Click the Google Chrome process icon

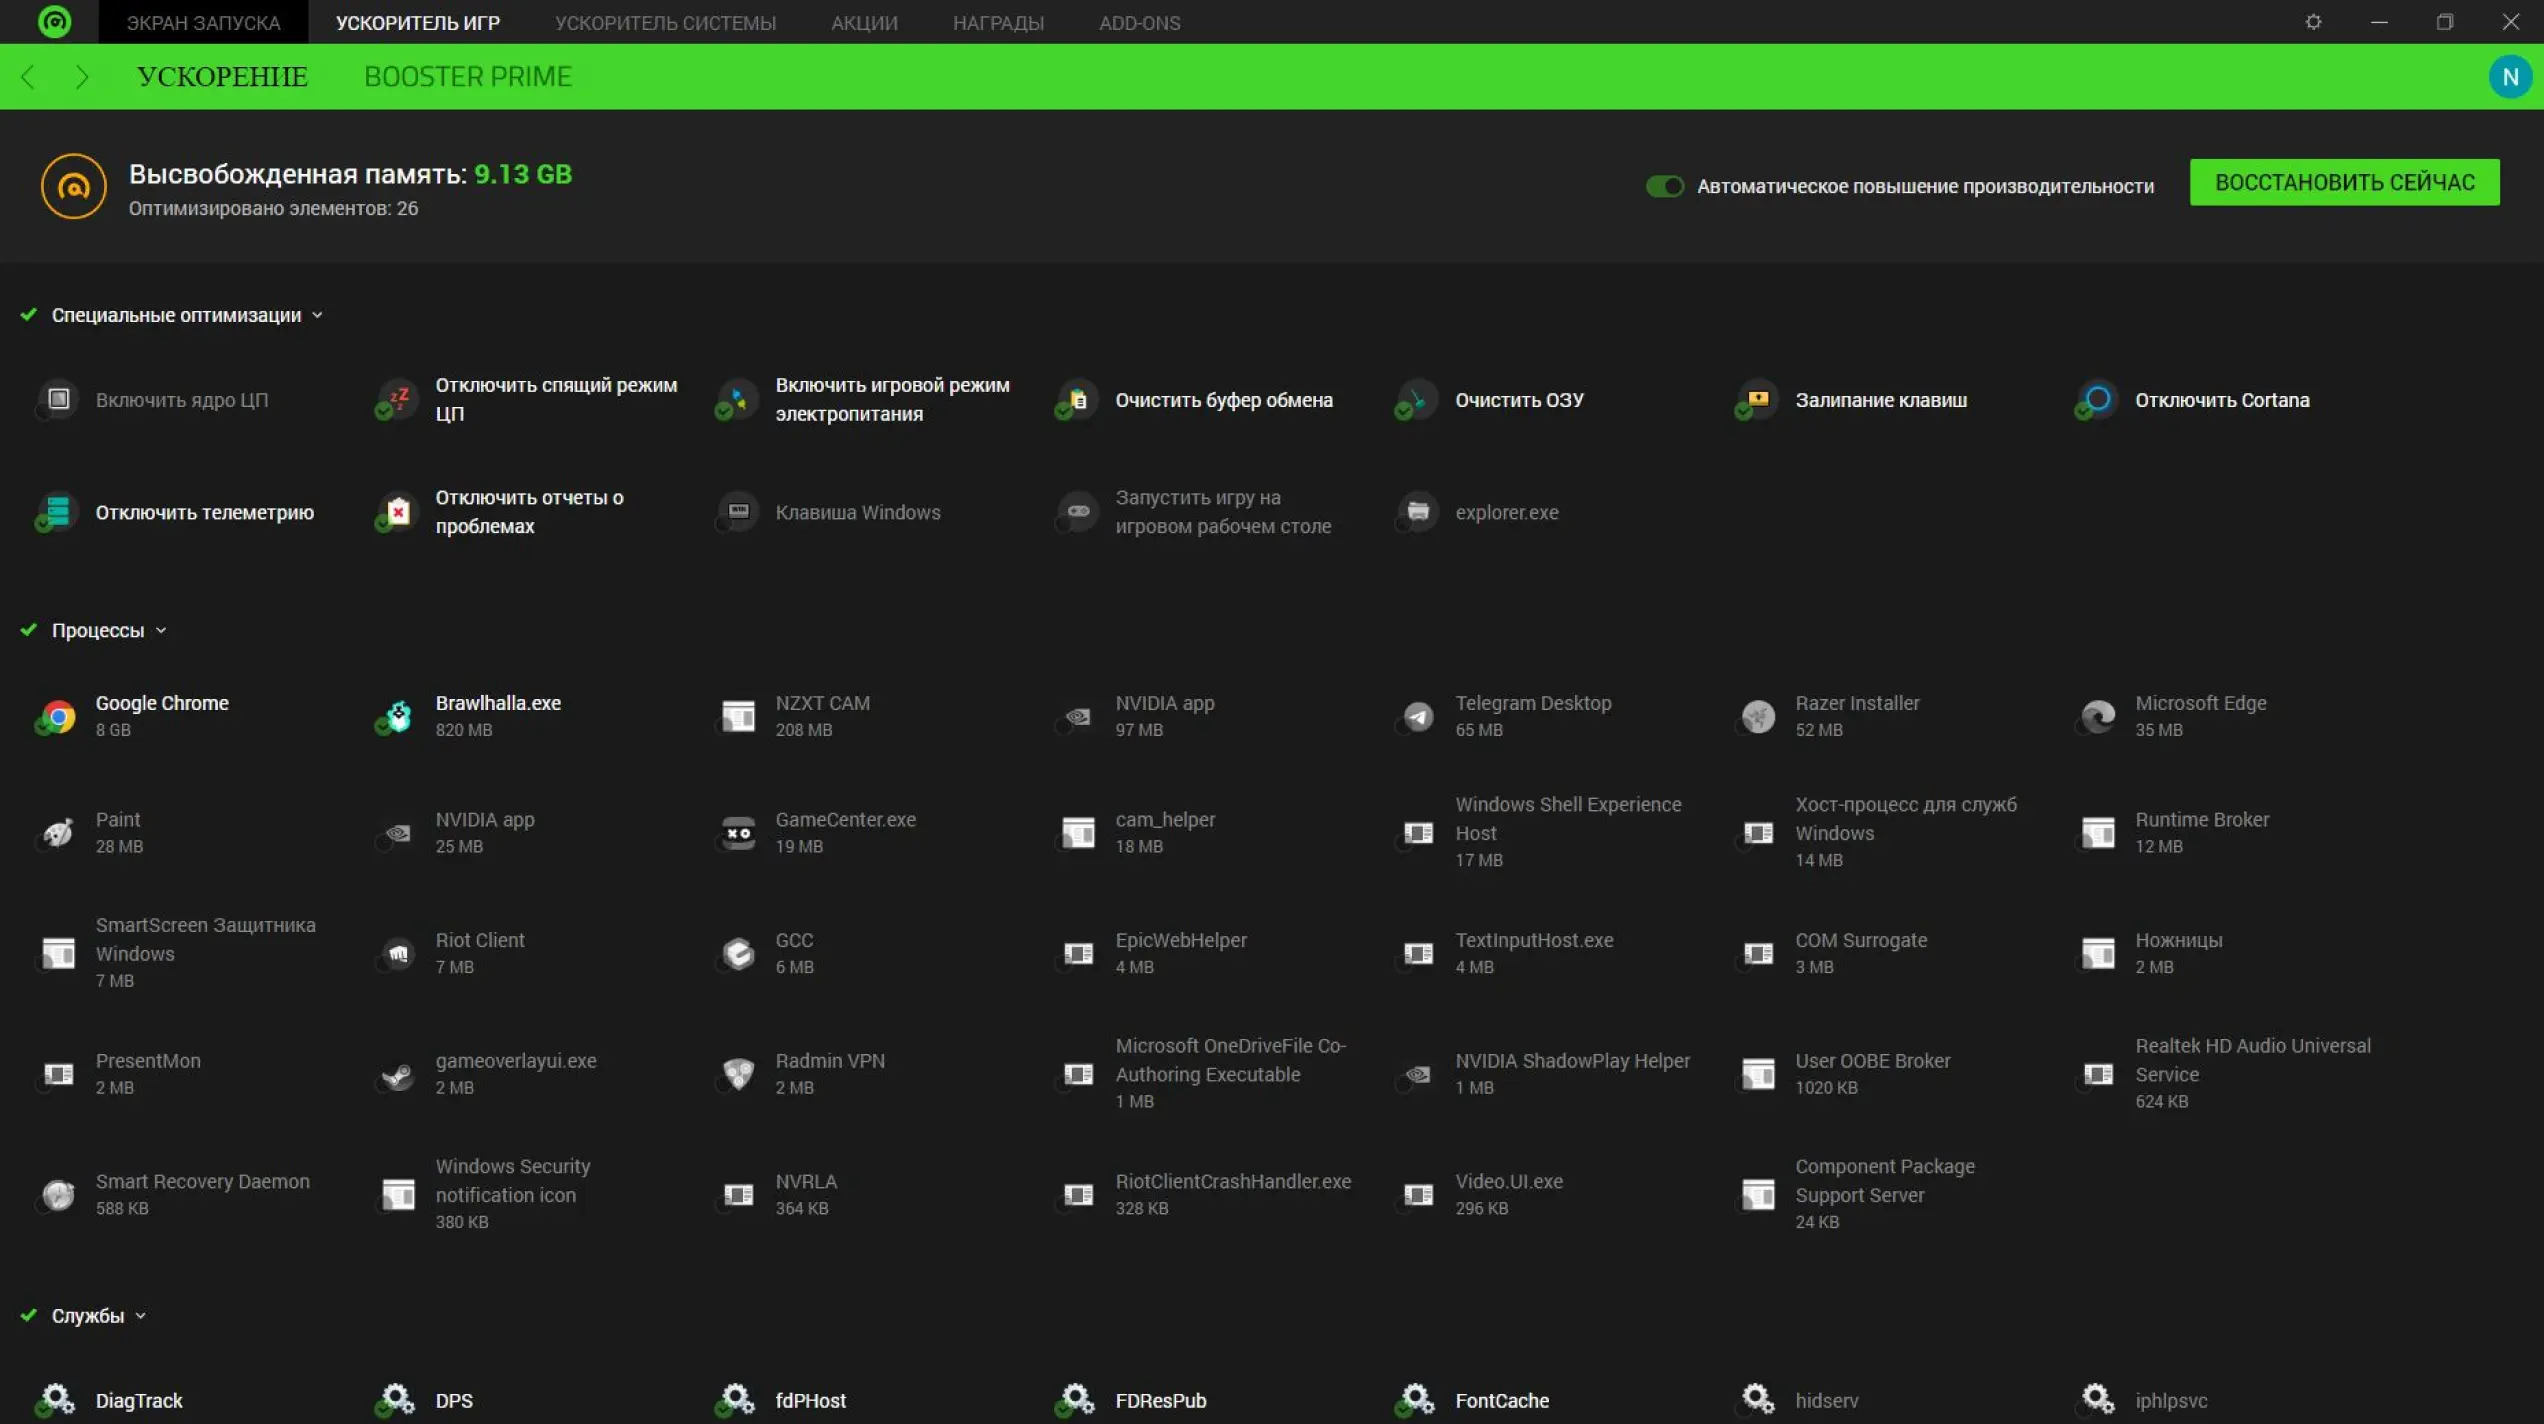pos(58,716)
